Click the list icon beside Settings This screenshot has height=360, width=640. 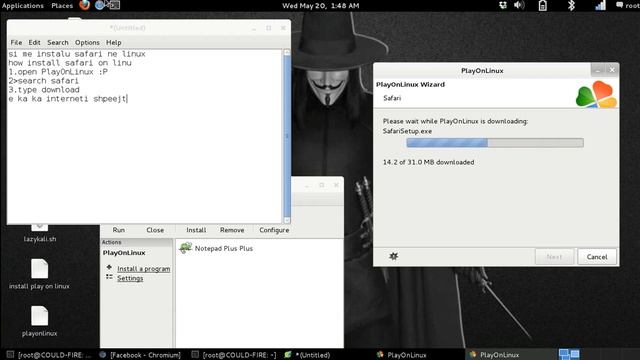point(109,277)
